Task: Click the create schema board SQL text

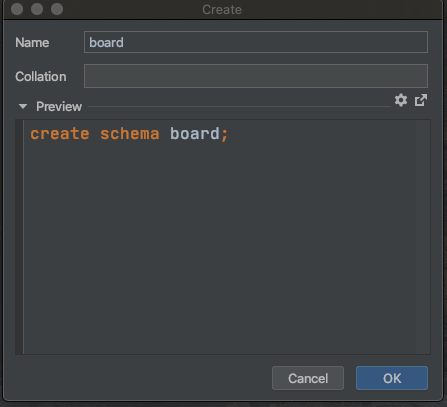Action: (x=129, y=134)
